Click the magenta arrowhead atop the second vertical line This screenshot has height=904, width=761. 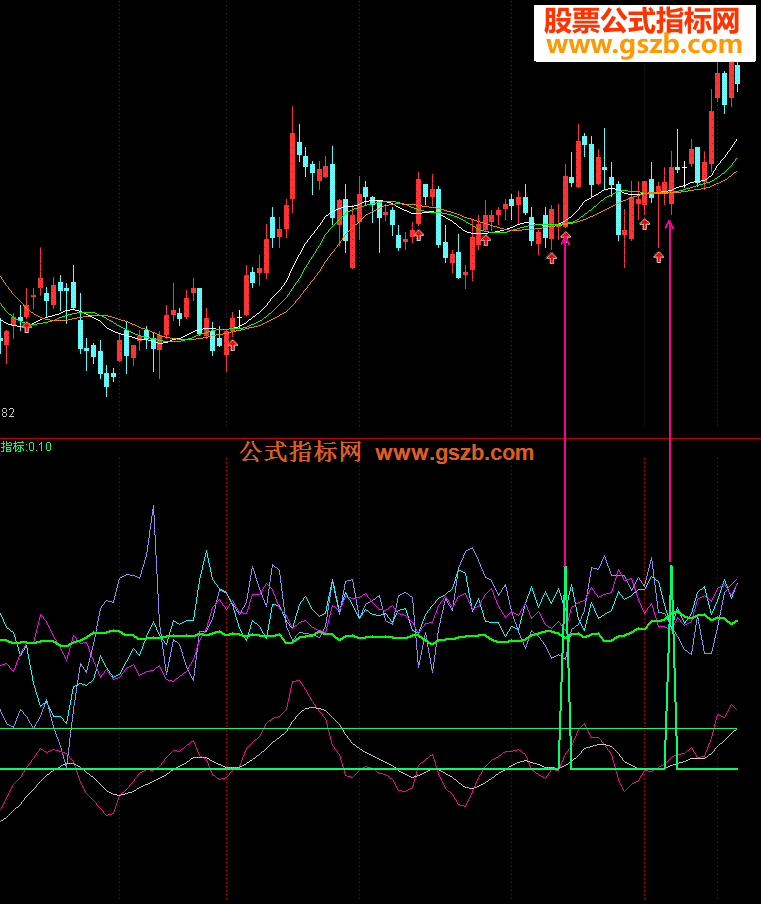tap(669, 225)
